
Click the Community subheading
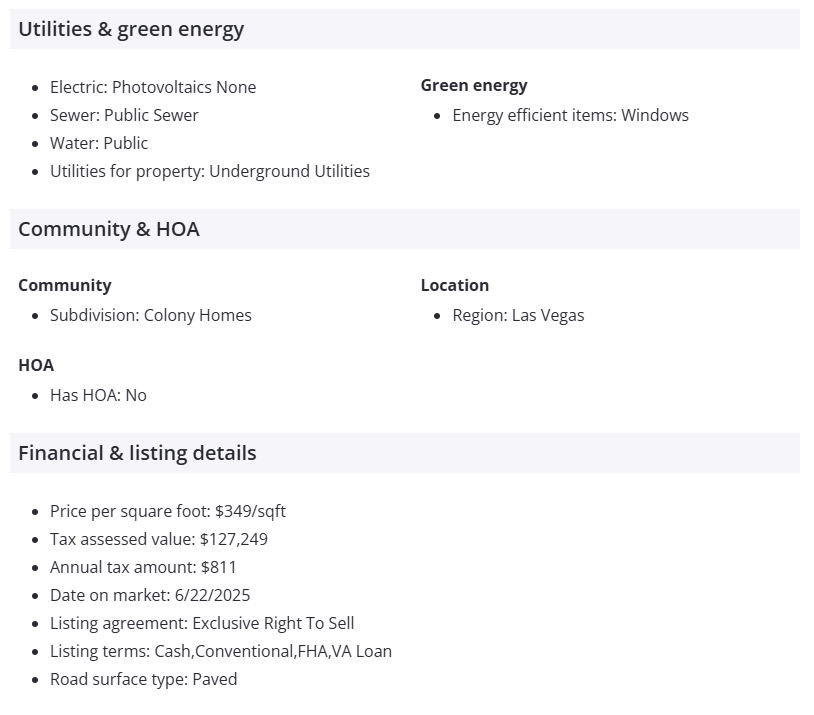[65, 285]
